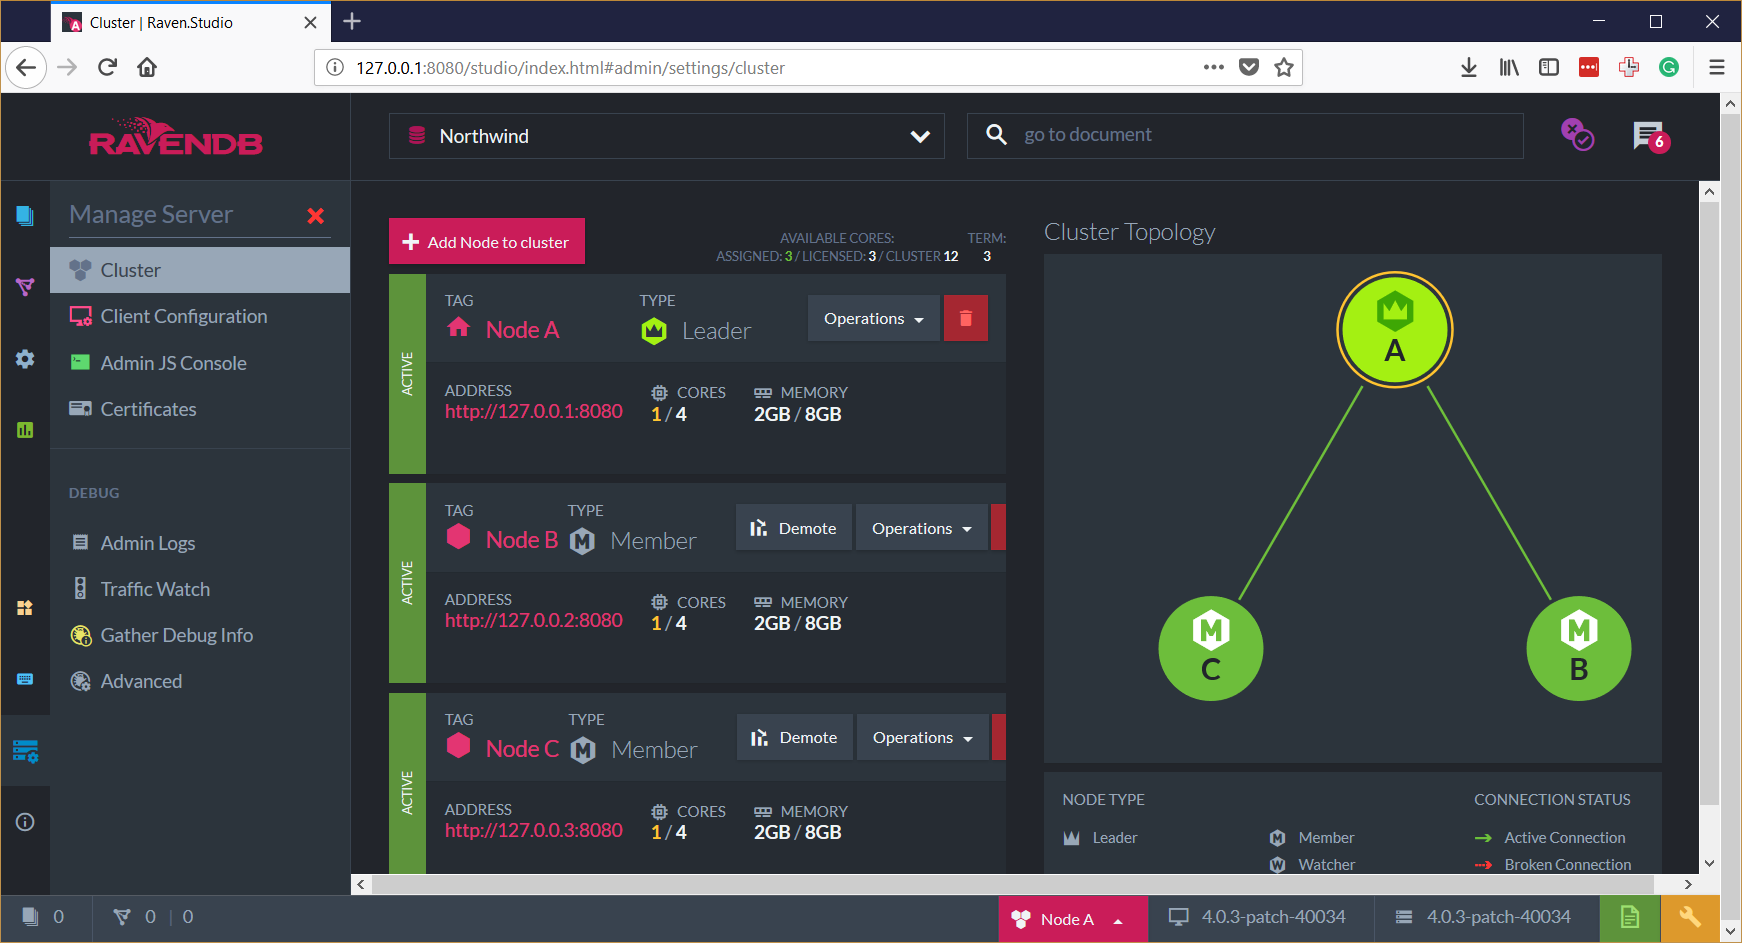Screen dimensions: 1742x943
Task: Open the orange wrench icon in footer
Action: [1690, 917]
